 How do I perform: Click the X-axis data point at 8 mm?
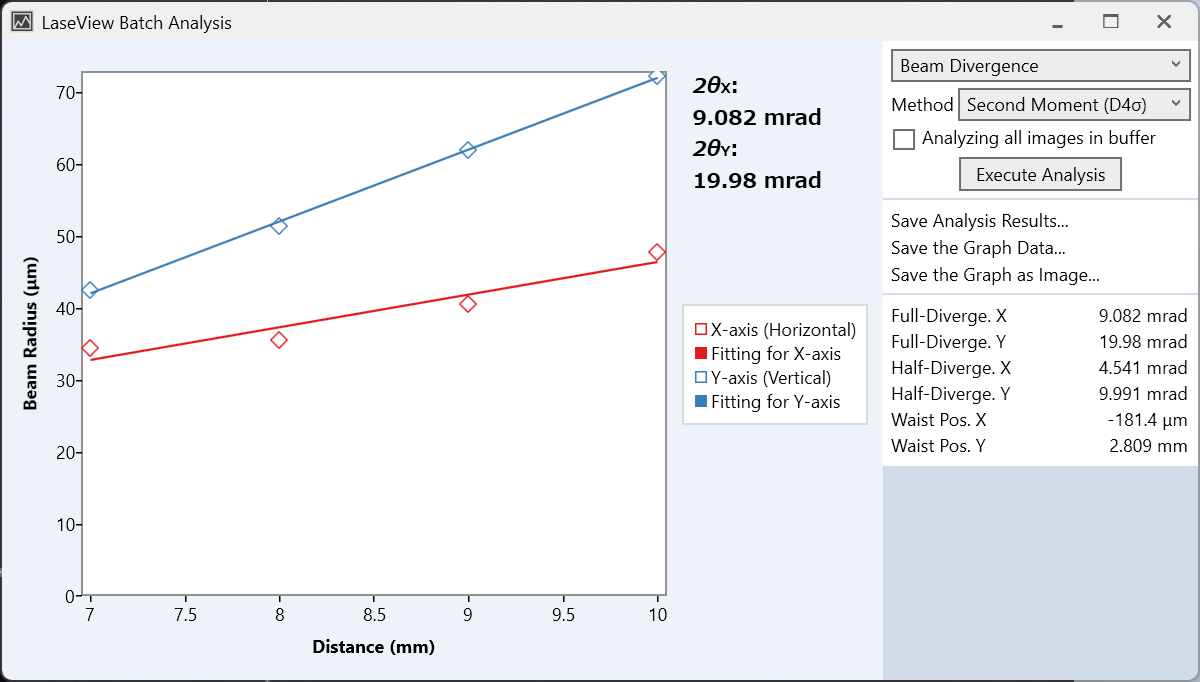point(279,340)
